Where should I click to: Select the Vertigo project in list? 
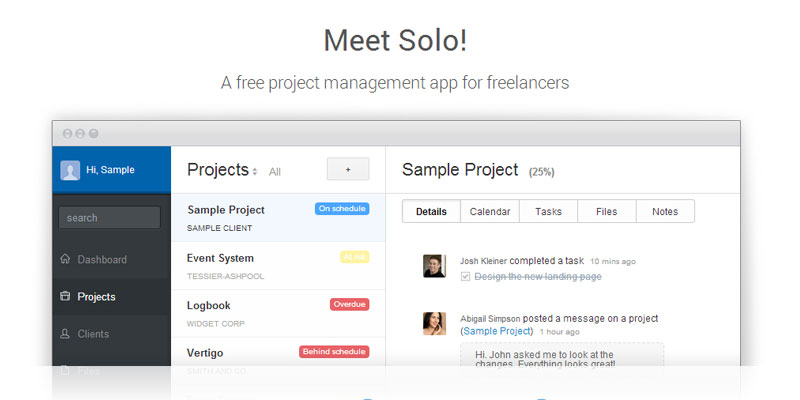point(207,353)
